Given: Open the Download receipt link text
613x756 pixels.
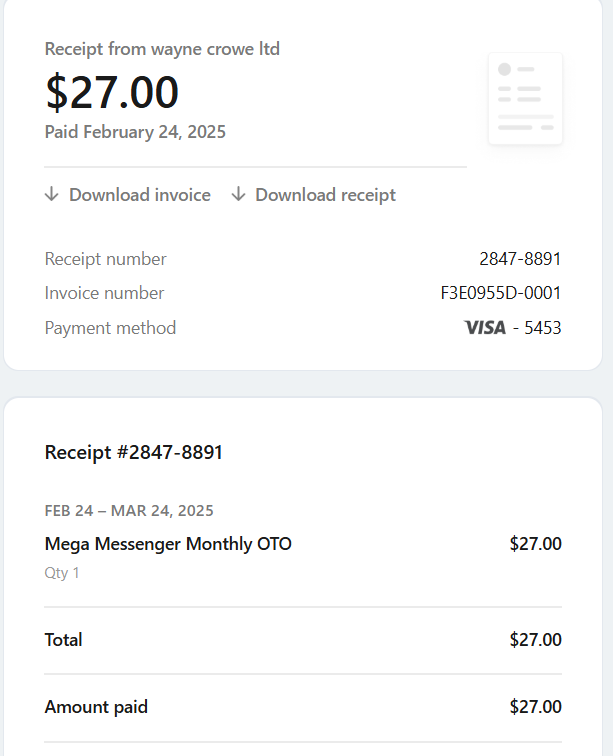Looking at the screenshot, I should [325, 195].
